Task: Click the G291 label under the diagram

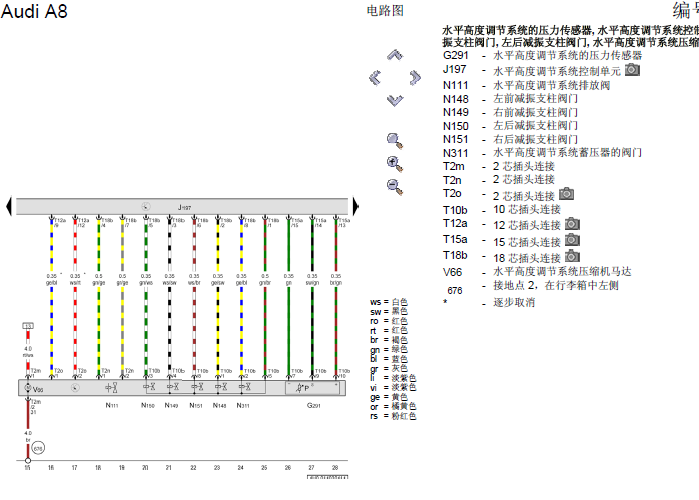Action: tap(314, 406)
